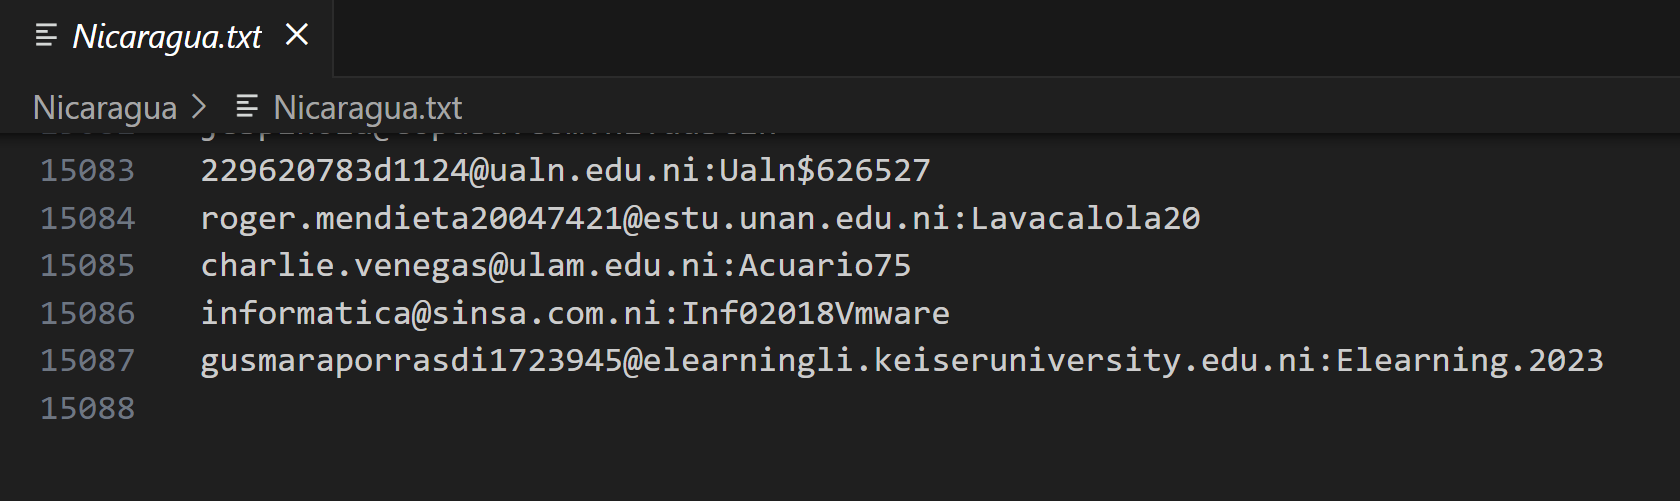Open the Nicaragua.txt breadcrumb item

point(367,107)
